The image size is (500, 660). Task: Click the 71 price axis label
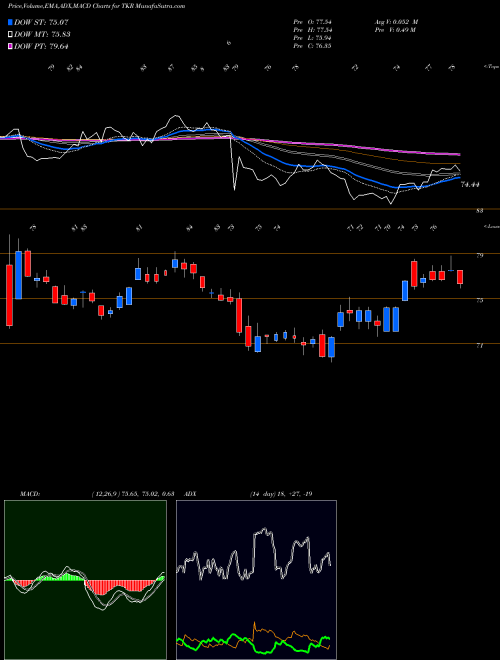480,346
